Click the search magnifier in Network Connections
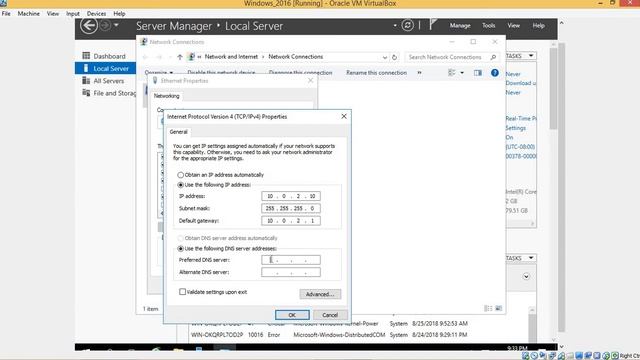 pos(493,57)
